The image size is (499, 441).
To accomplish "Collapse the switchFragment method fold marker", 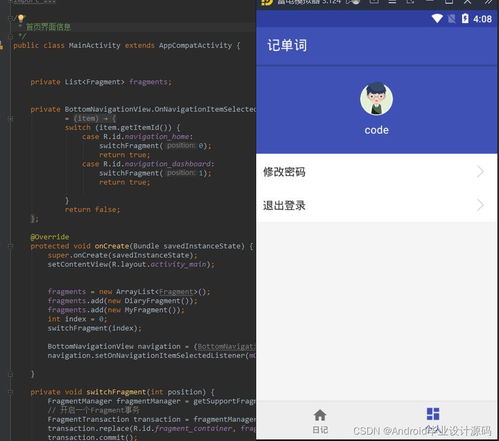I will point(11,392).
